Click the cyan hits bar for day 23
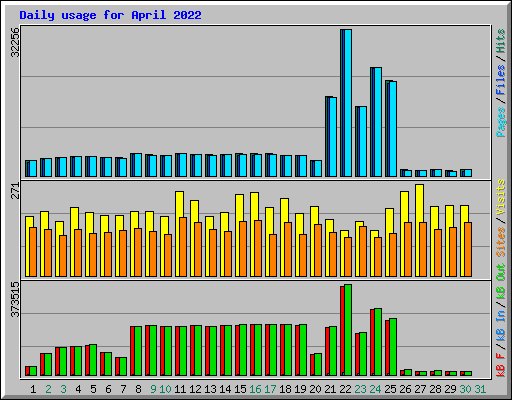Screen dimensions: 512x400 tap(363, 142)
